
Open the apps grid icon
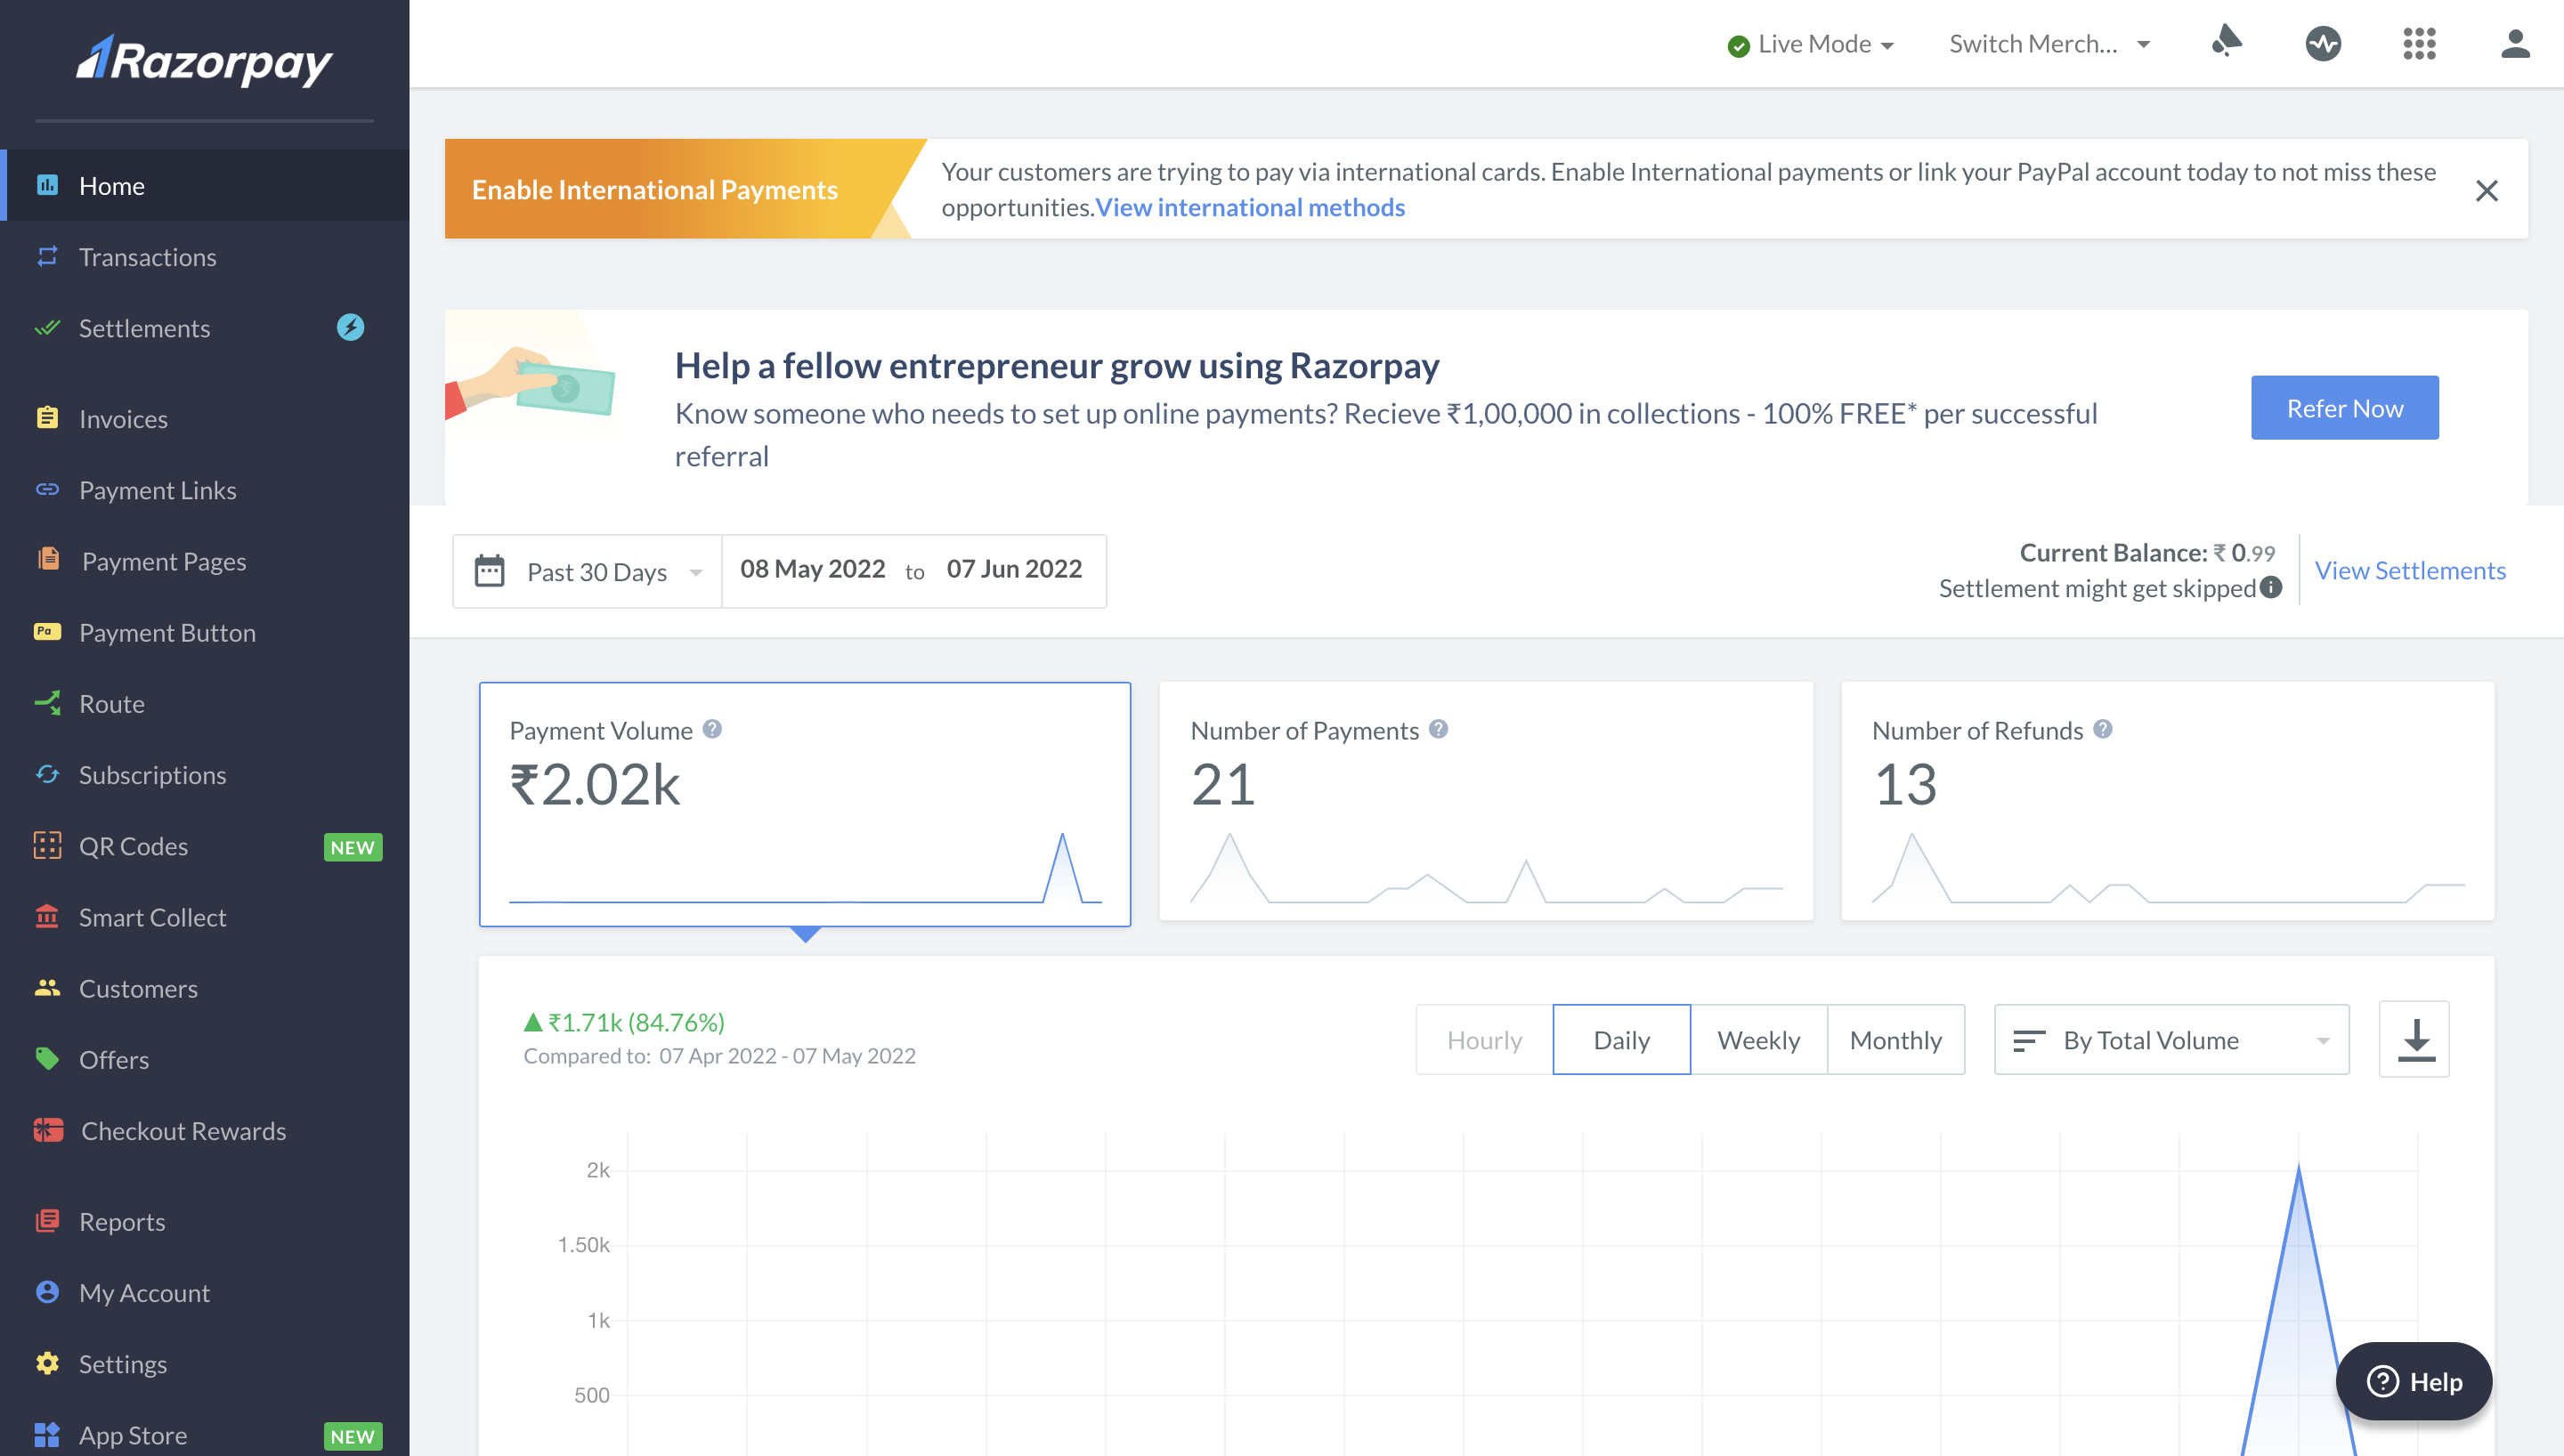click(x=2419, y=43)
